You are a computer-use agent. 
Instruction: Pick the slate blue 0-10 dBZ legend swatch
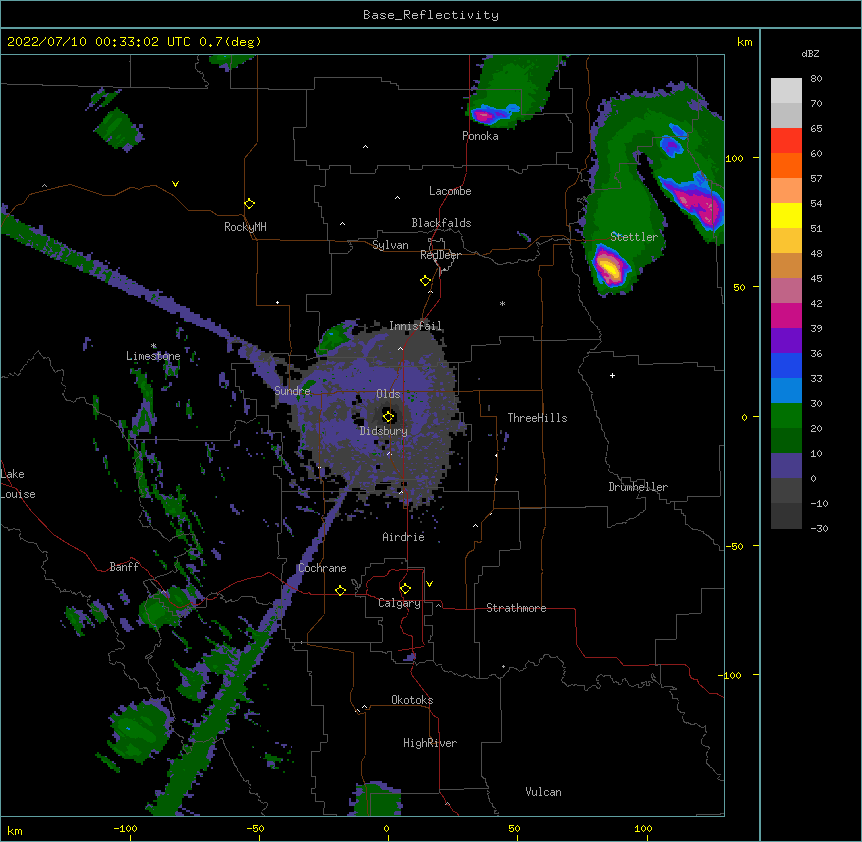click(786, 466)
